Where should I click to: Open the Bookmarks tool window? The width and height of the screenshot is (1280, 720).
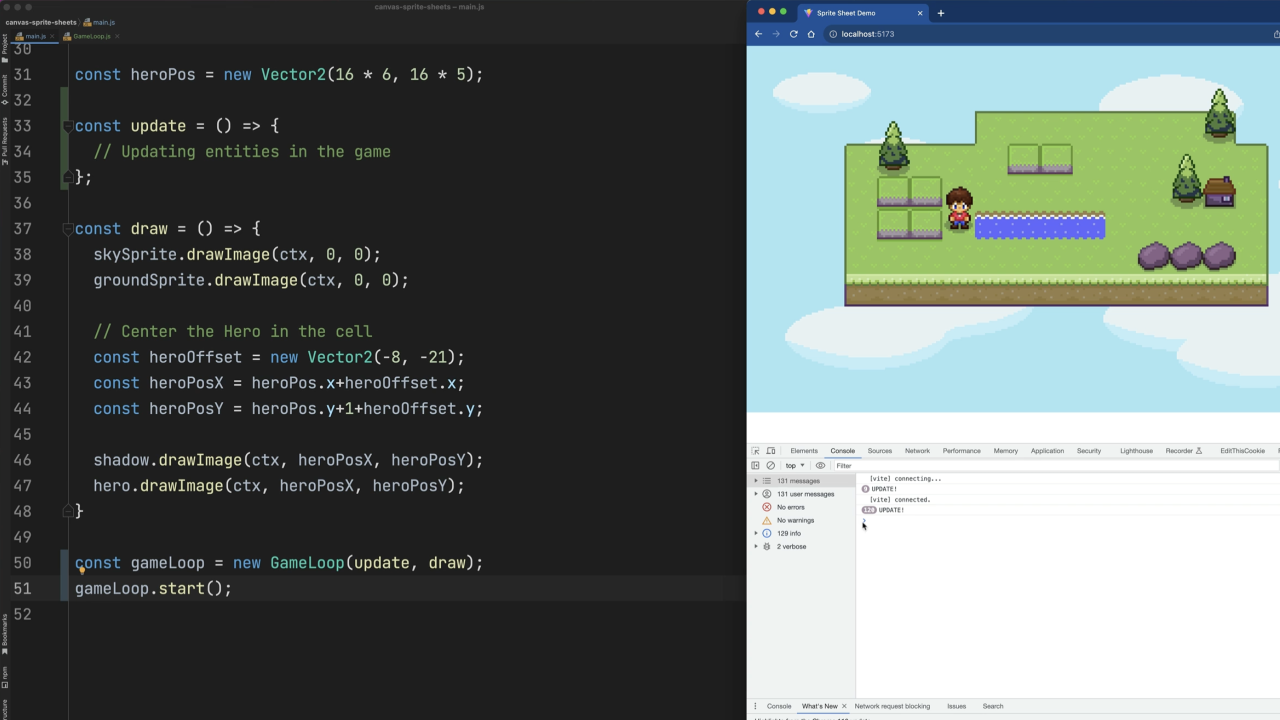(4, 633)
